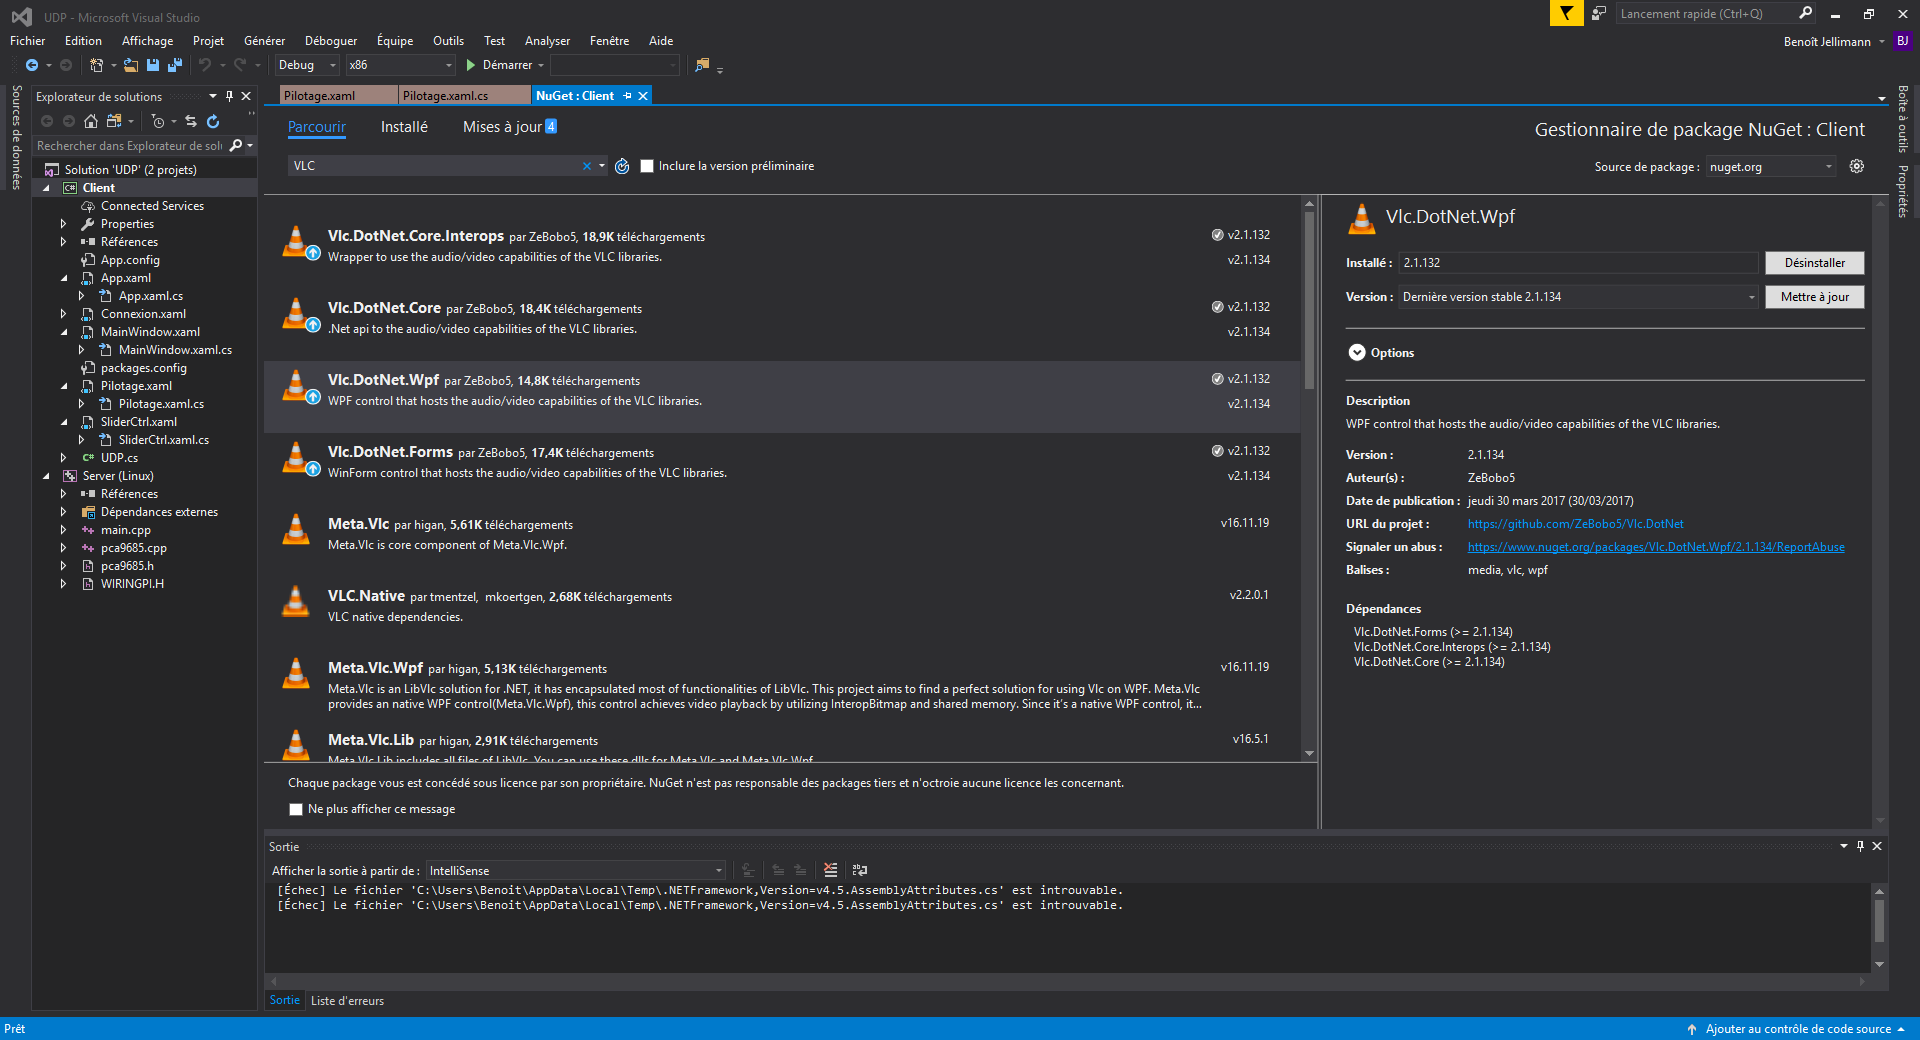Select MainWindow.xaml in Solution Explorer
The width and height of the screenshot is (1920, 1040).
[150, 332]
